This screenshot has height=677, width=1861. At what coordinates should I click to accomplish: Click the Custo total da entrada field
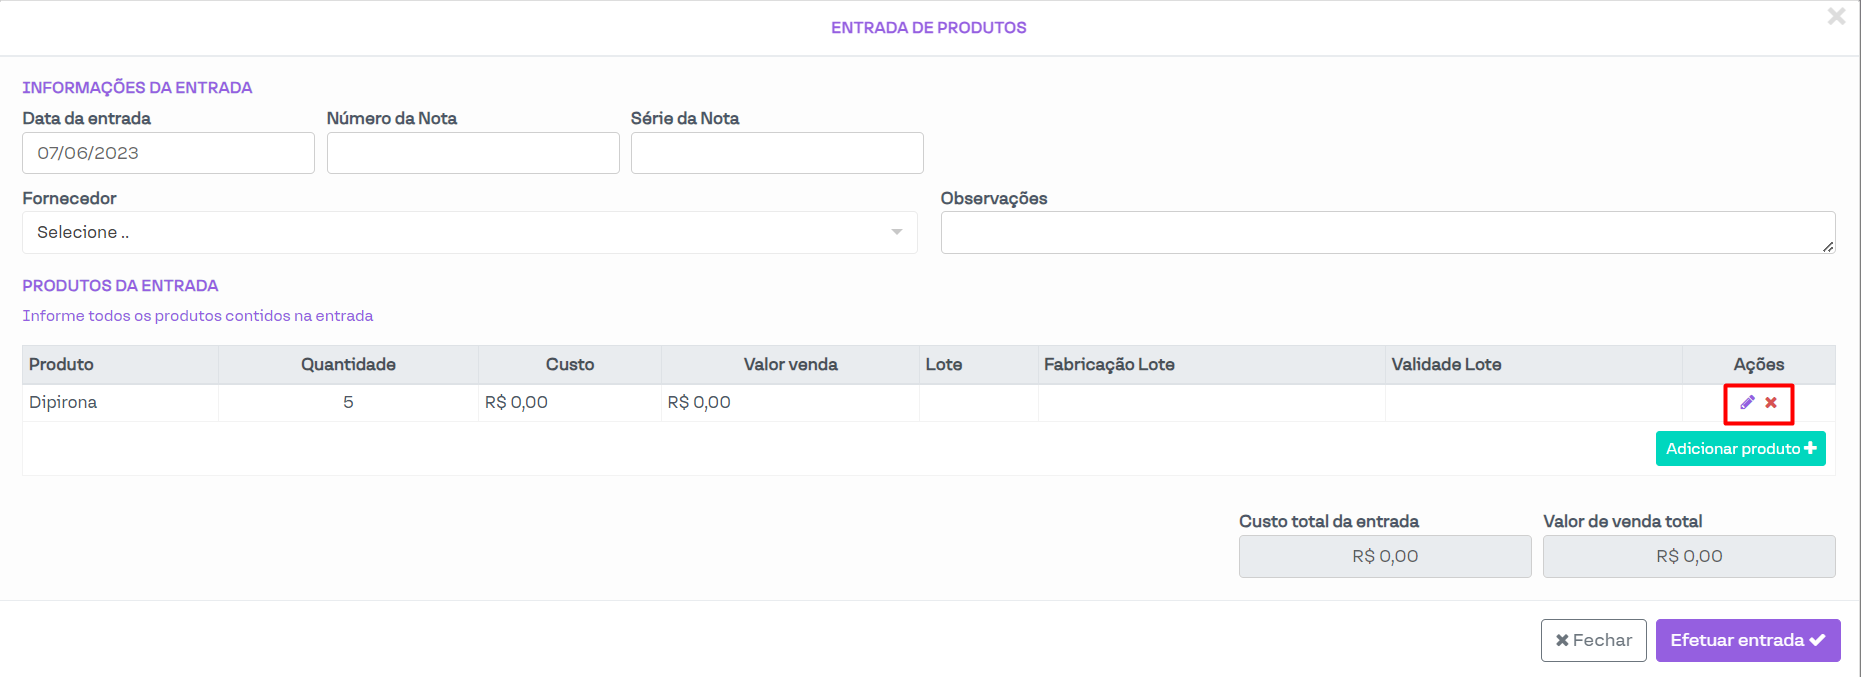[x=1385, y=556]
